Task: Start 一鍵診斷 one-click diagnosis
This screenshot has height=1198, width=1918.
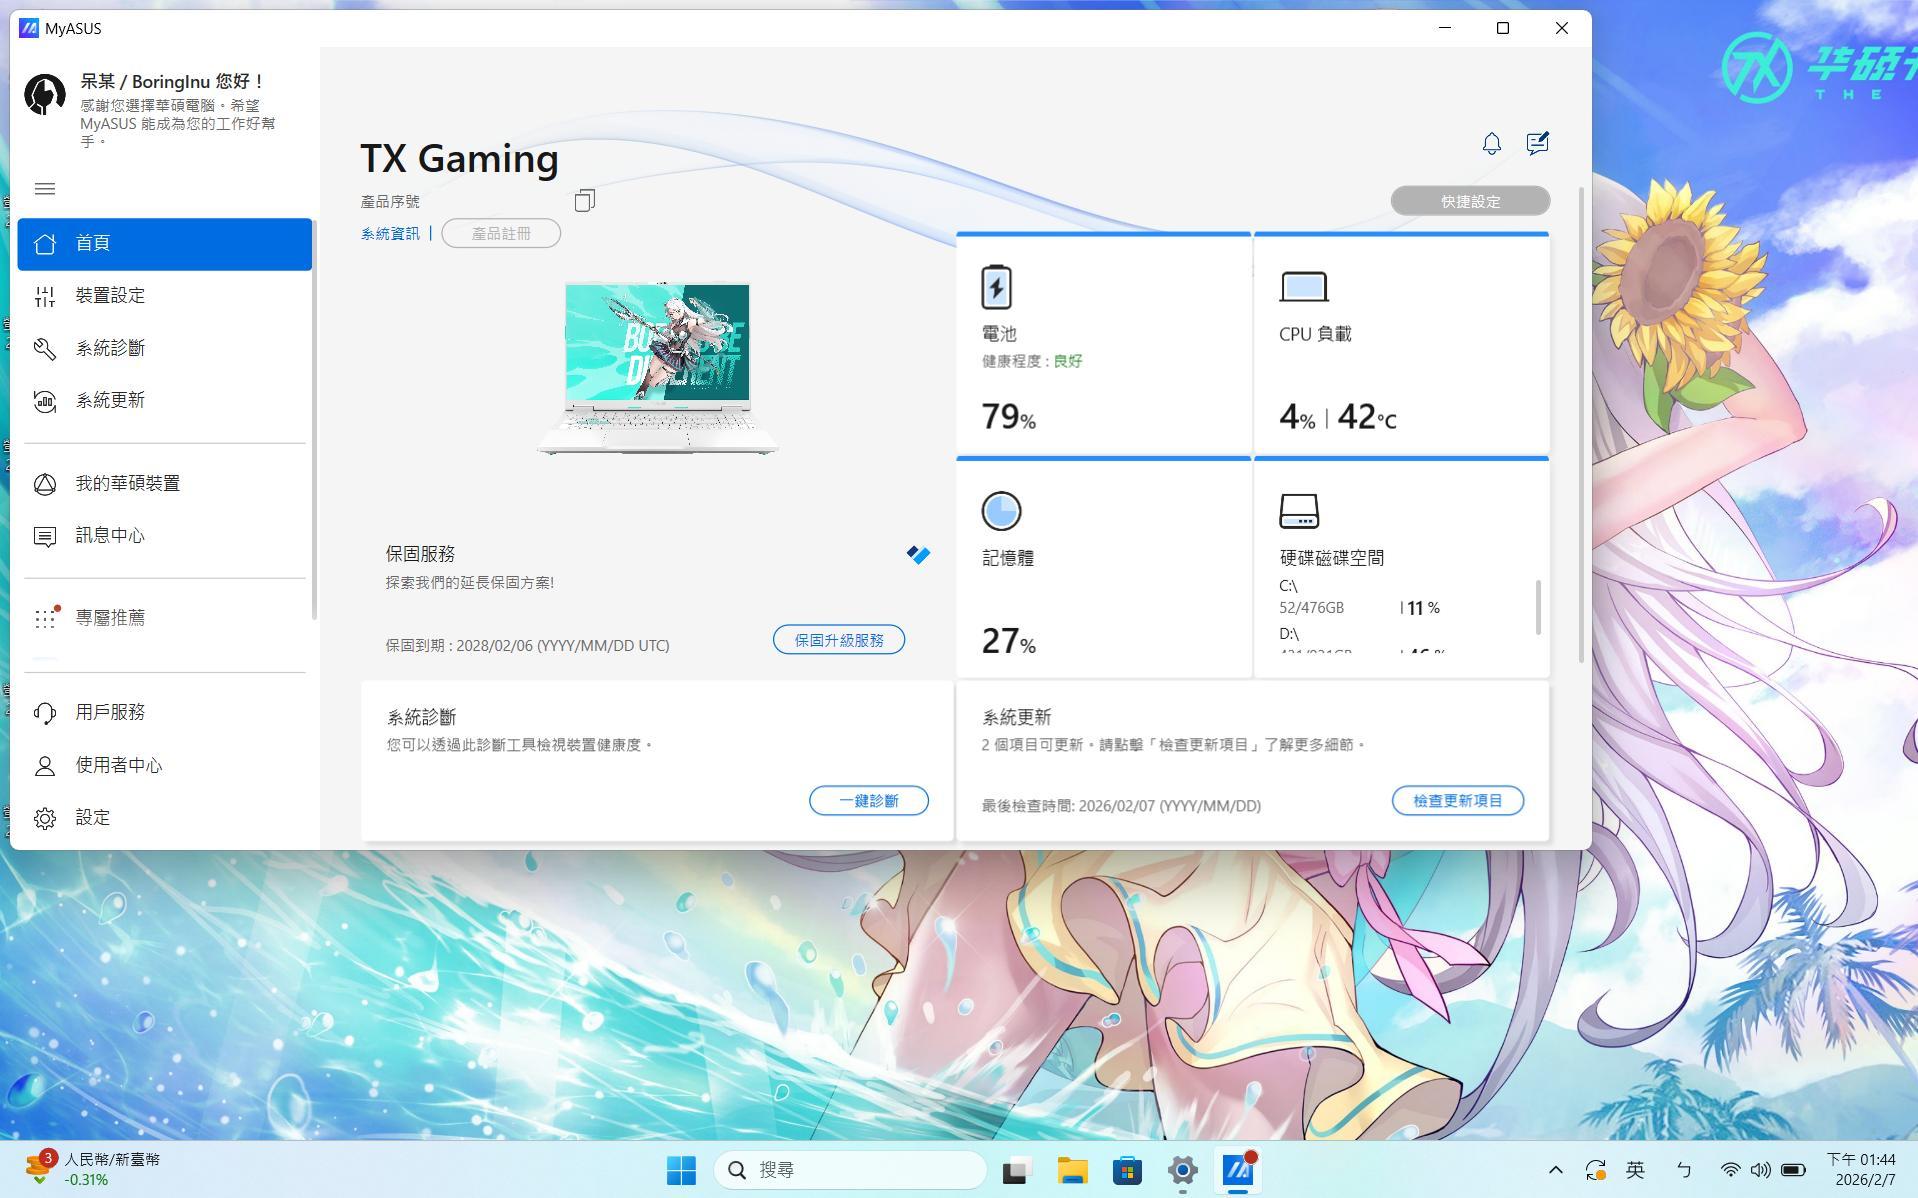Action: coord(868,801)
